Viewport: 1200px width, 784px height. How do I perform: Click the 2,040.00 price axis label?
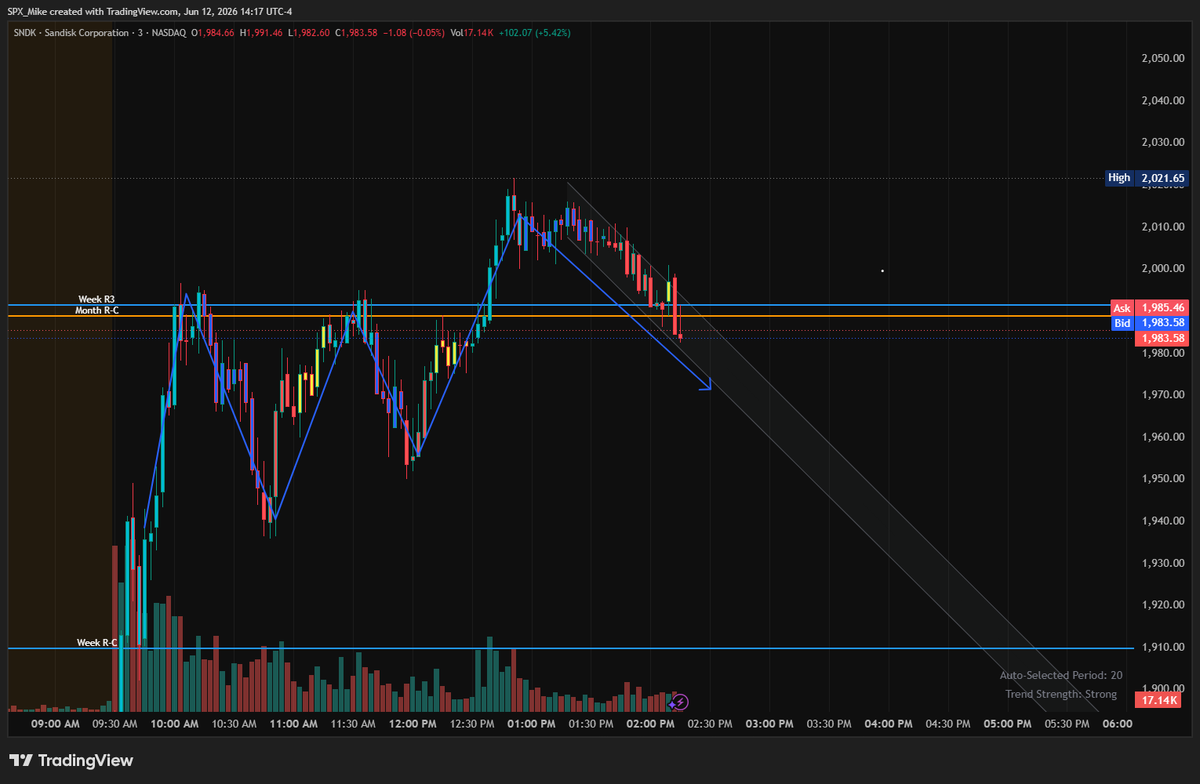coord(1163,100)
